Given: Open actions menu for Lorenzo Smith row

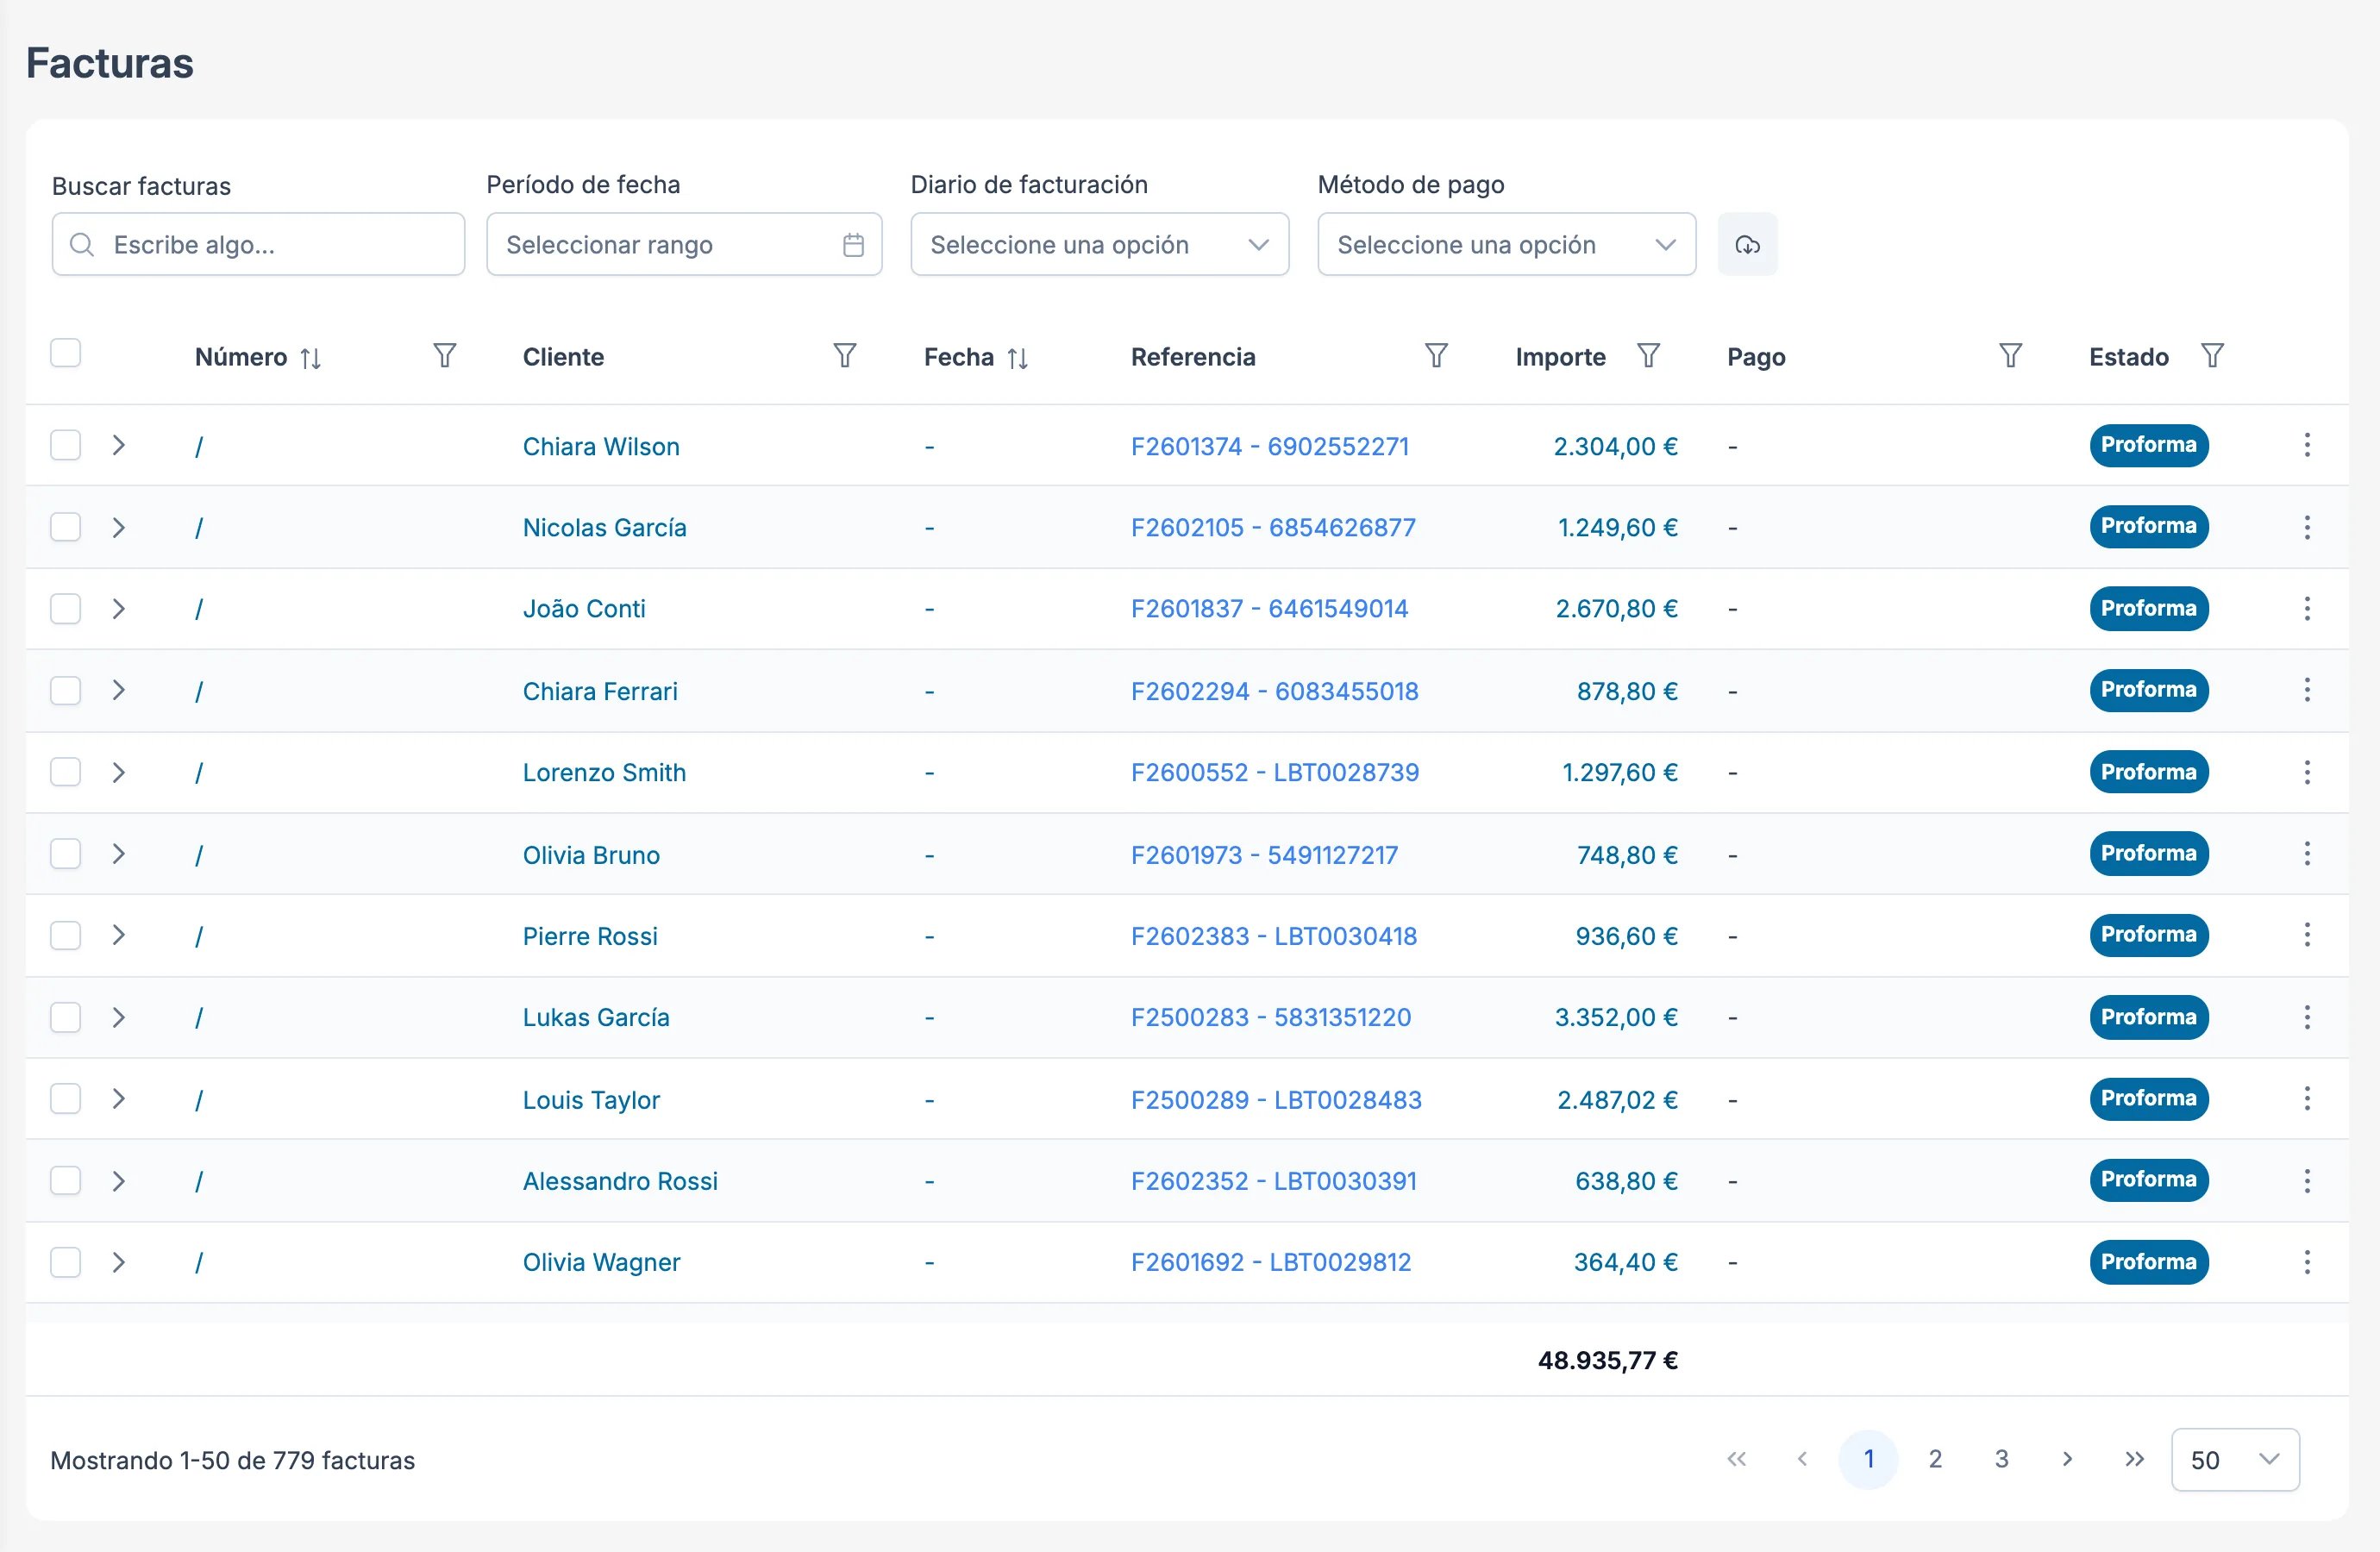Looking at the screenshot, I should pos(2307,772).
